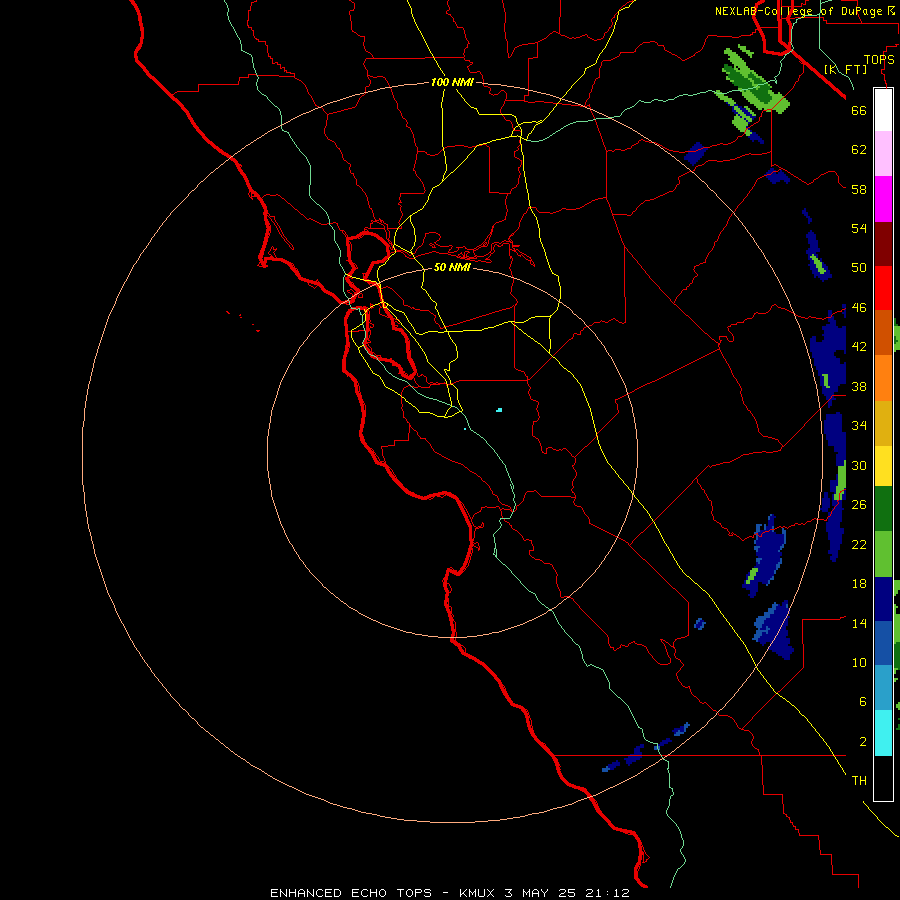Click the light green legend swatch between 18 and 22
This screenshot has width=900, height=900.
click(x=883, y=554)
